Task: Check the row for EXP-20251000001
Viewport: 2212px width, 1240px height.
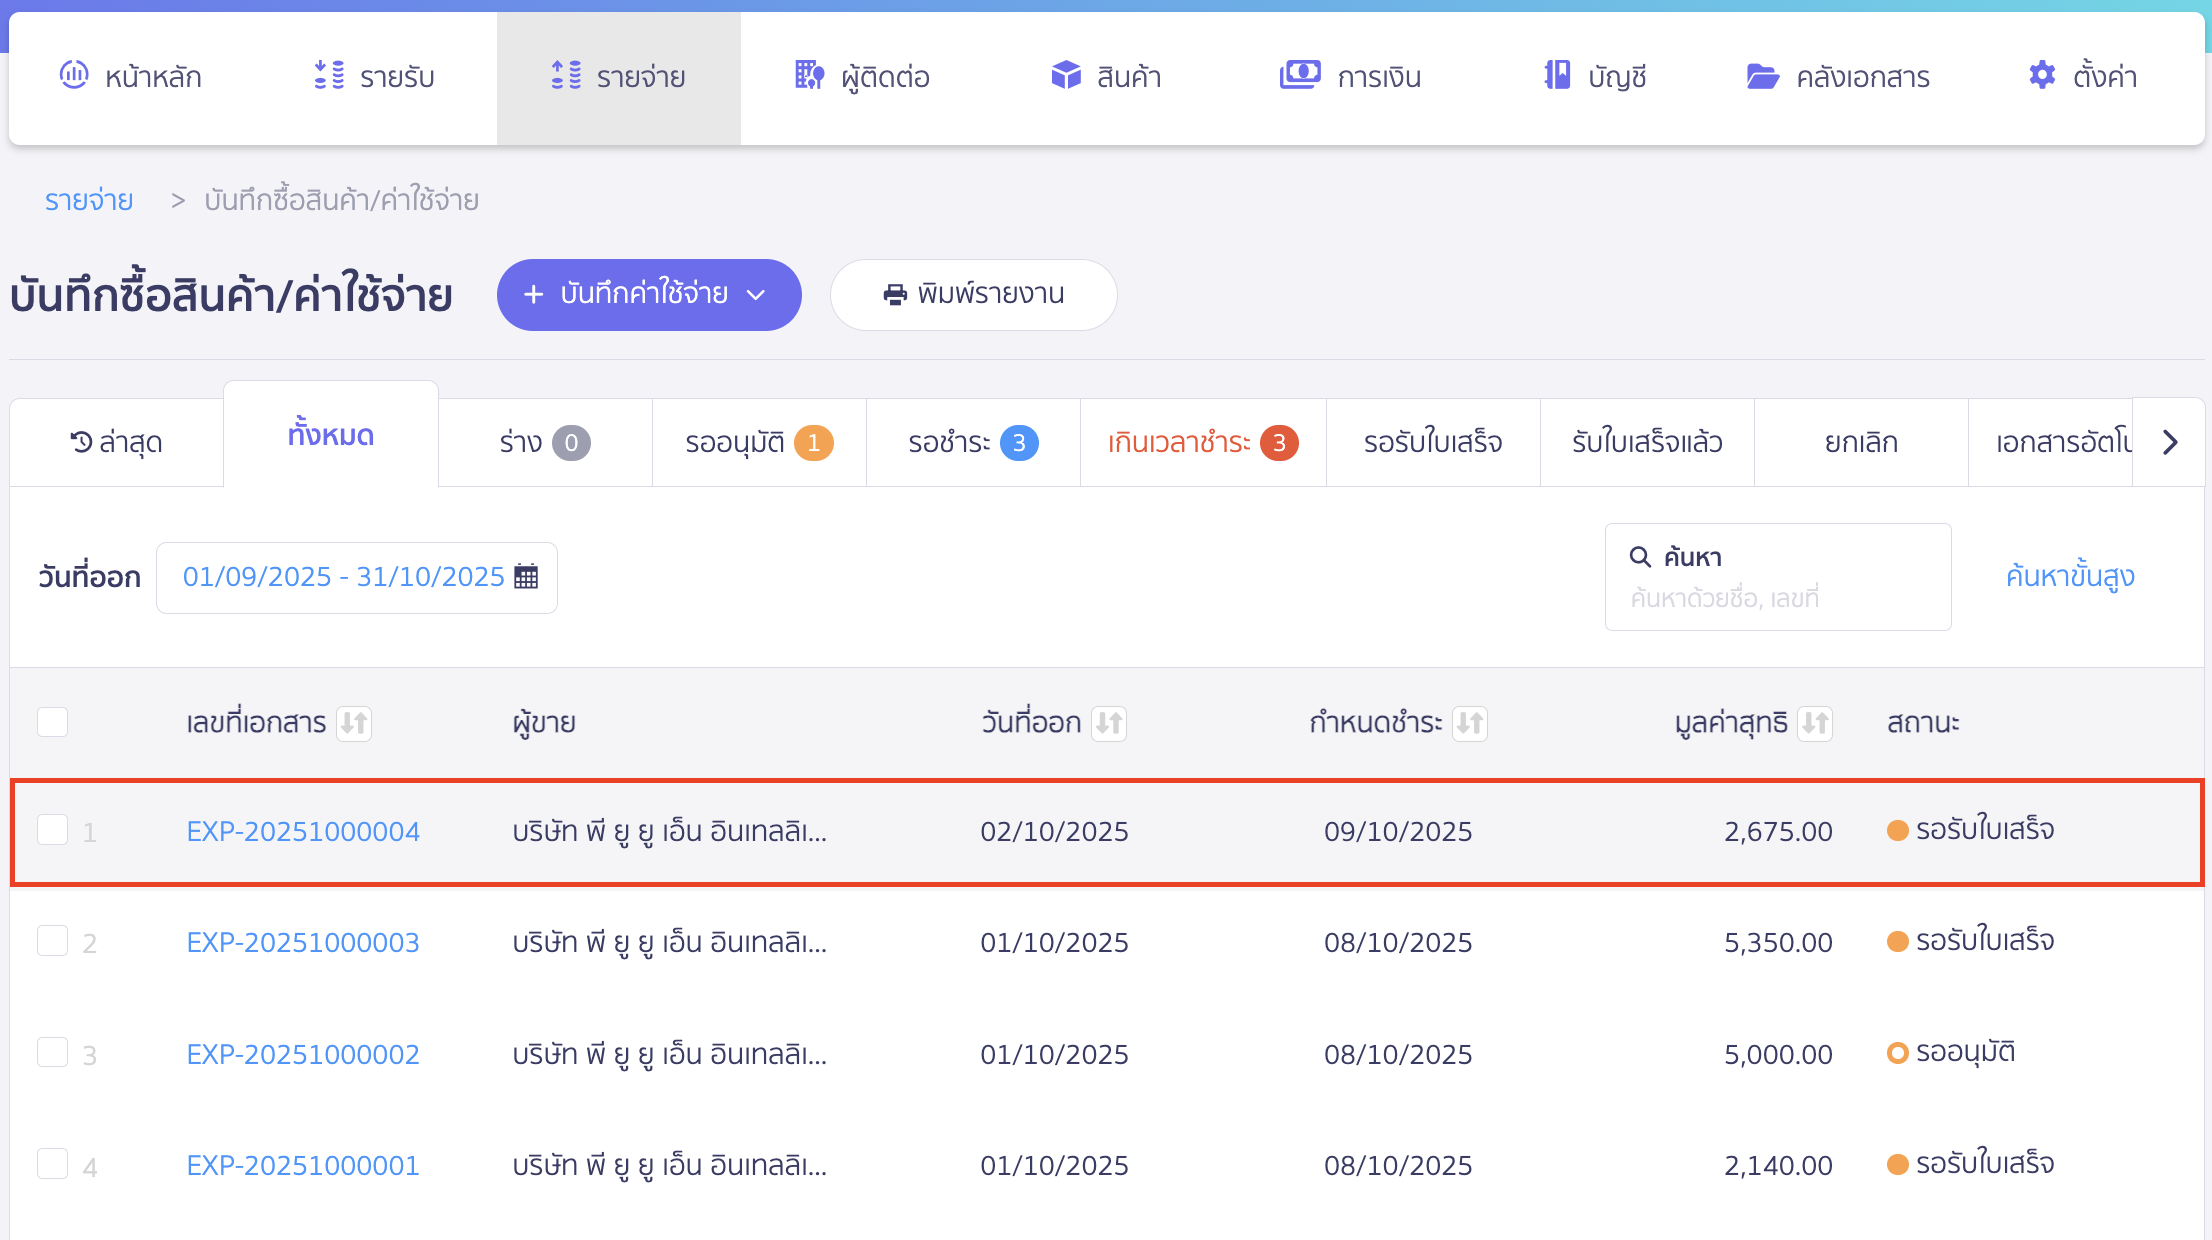Action: click(x=52, y=1164)
